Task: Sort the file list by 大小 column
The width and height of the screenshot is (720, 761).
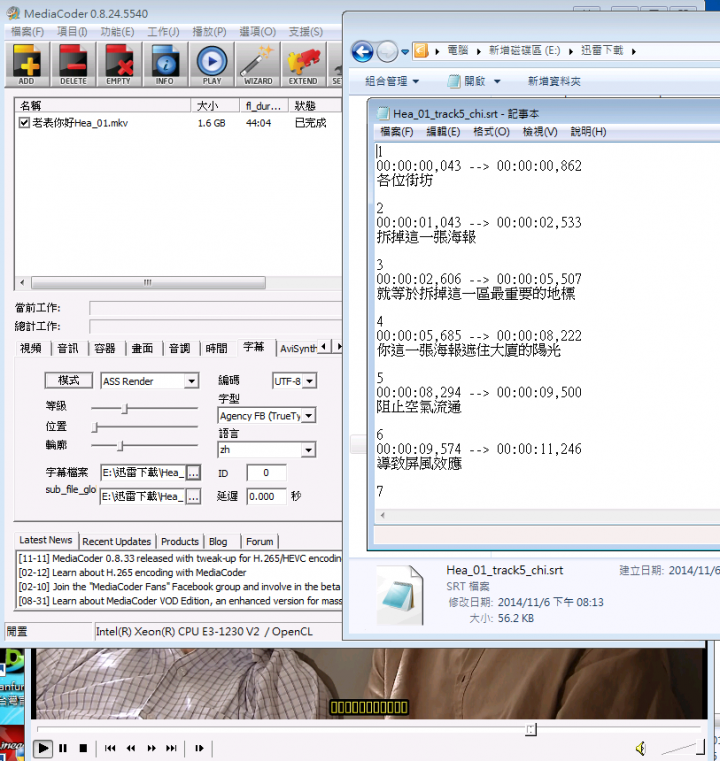Action: point(215,105)
